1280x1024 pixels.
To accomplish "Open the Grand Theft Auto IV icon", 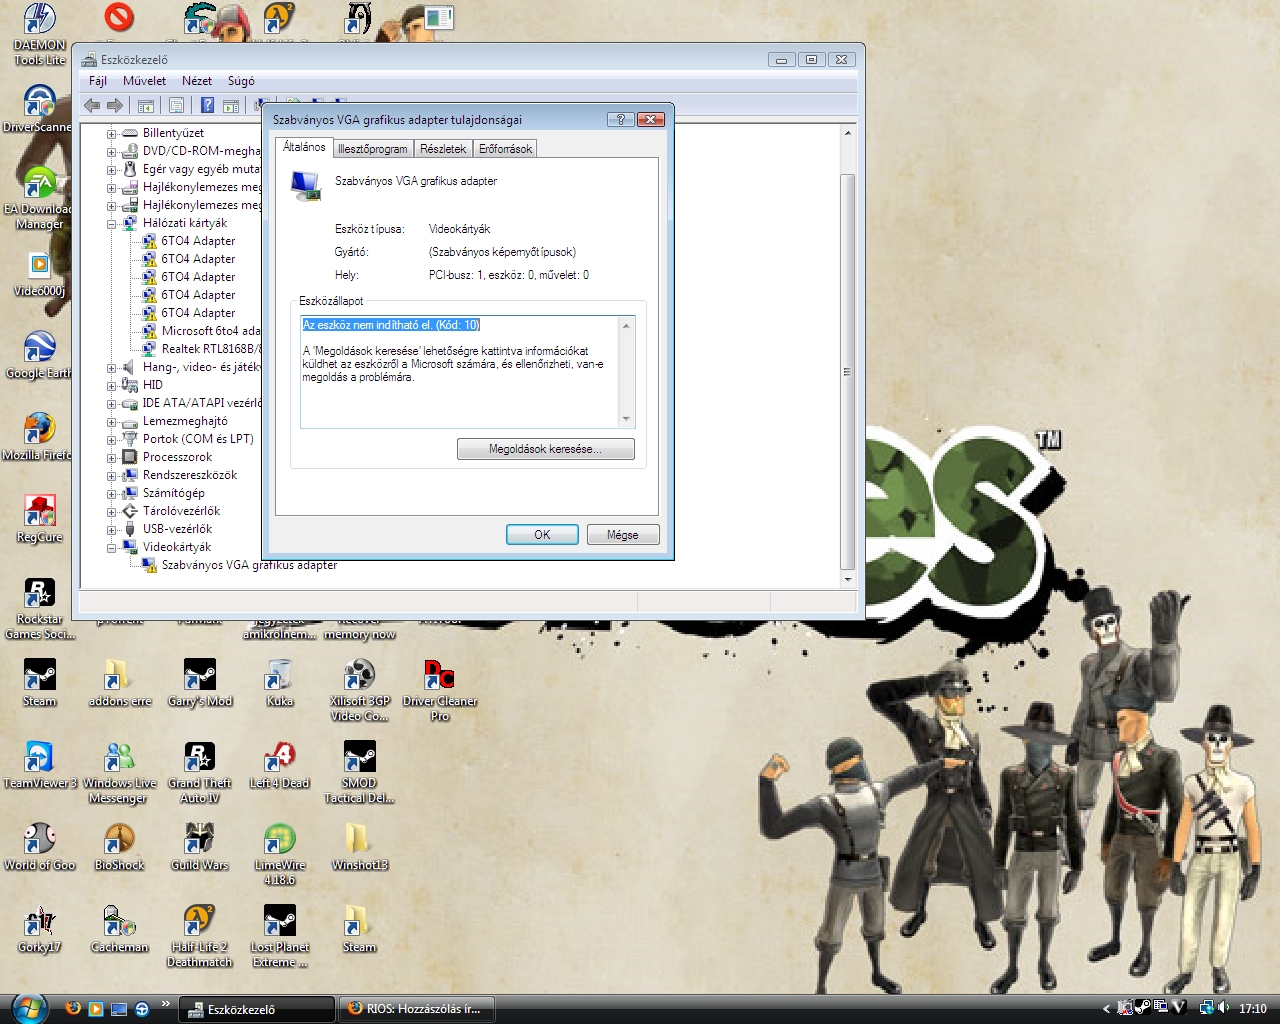I will click(x=200, y=772).
